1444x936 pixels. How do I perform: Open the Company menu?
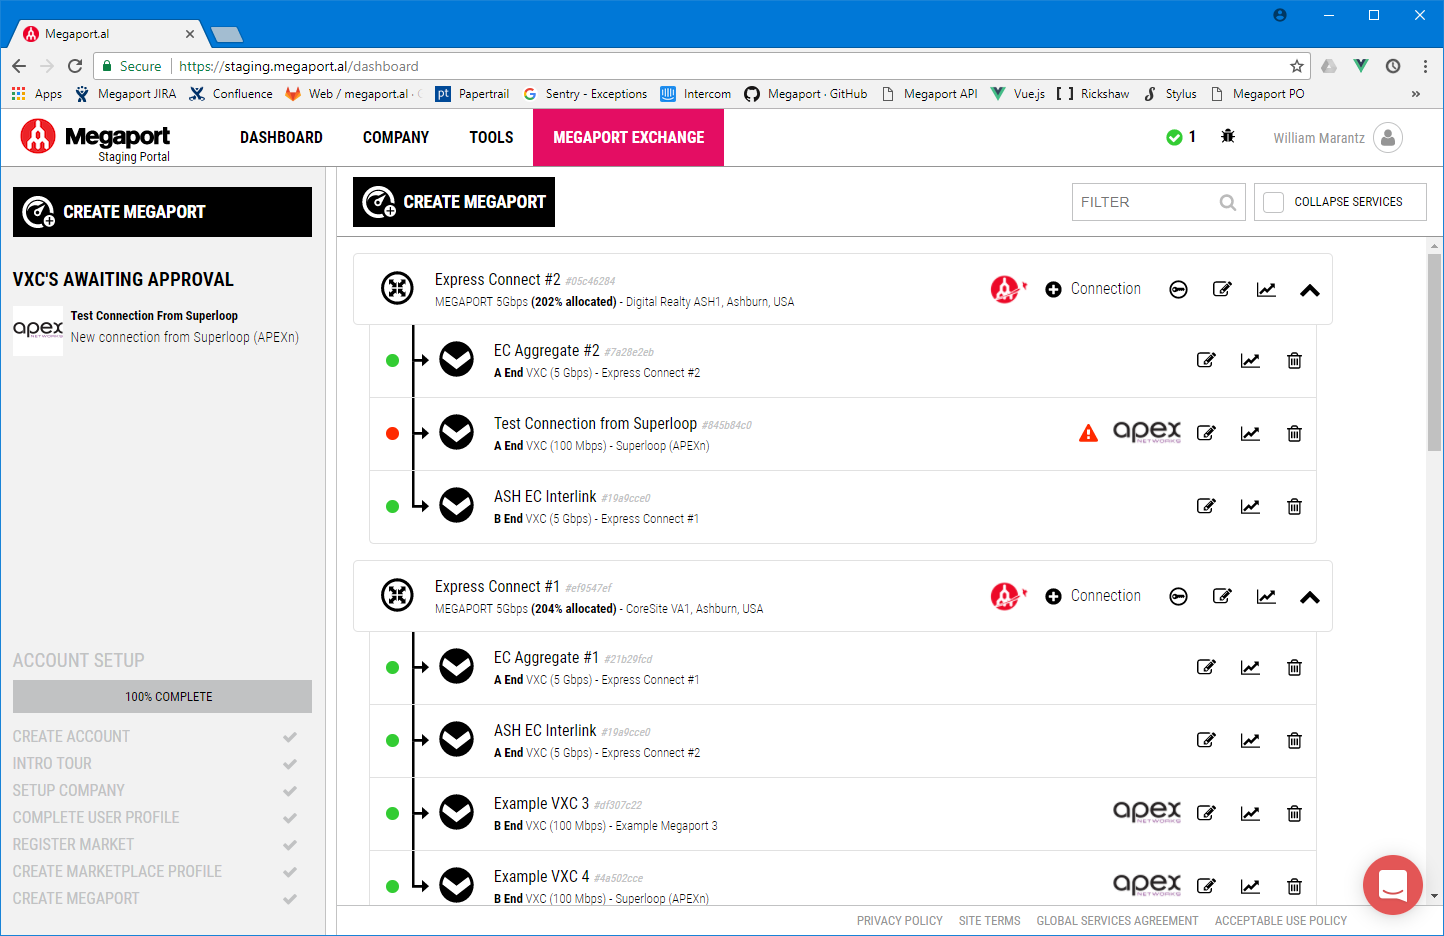pyautogui.click(x=396, y=137)
